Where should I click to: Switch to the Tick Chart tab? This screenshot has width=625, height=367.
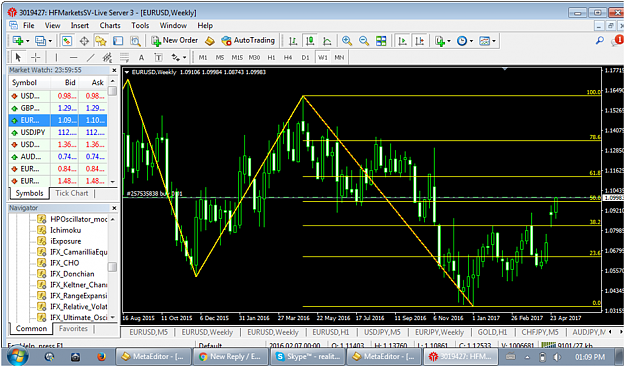tap(72, 193)
